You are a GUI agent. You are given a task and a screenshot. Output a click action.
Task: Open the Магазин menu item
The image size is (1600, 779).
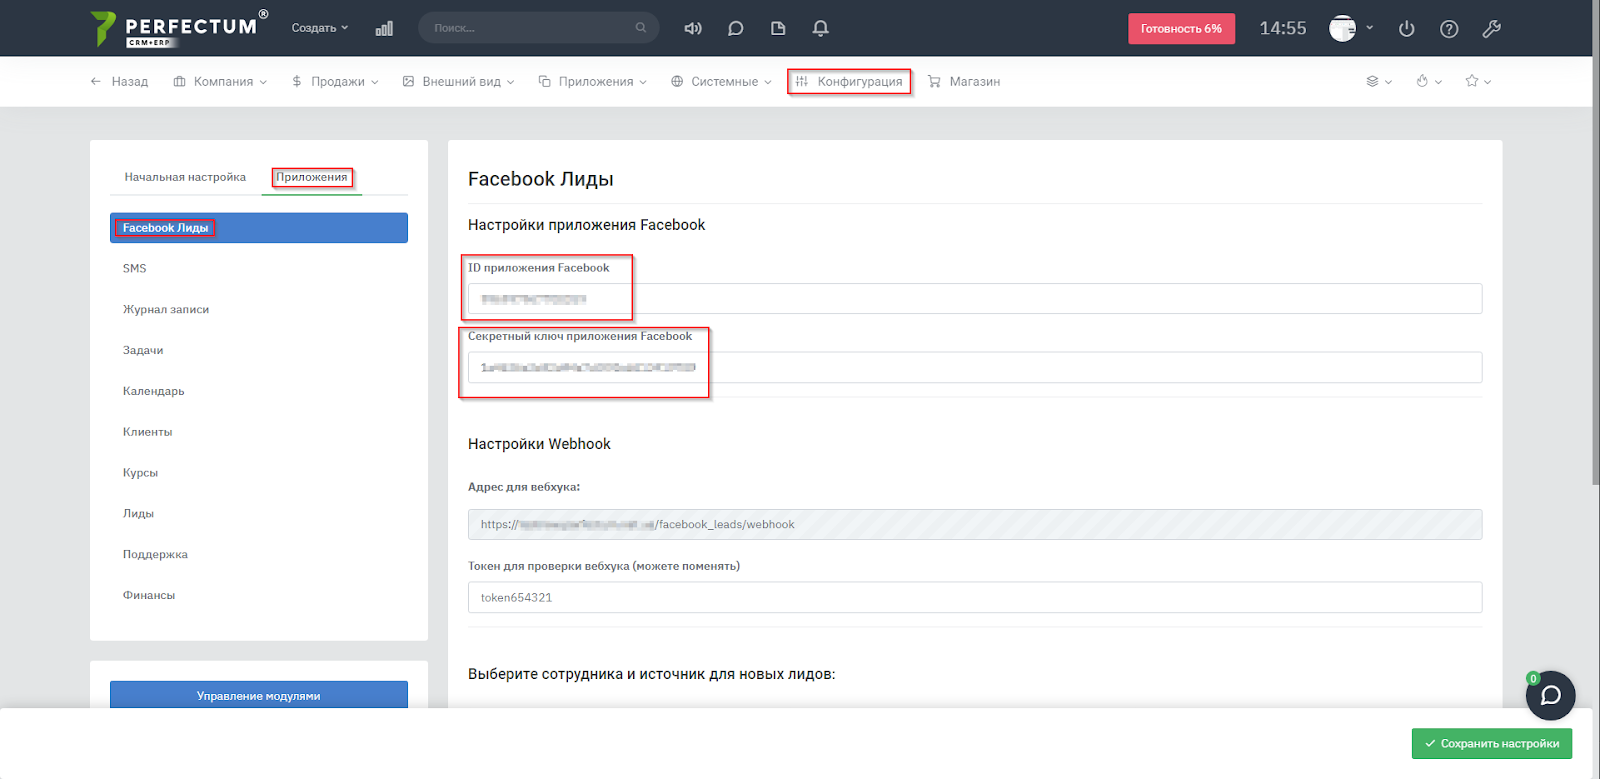(x=964, y=81)
